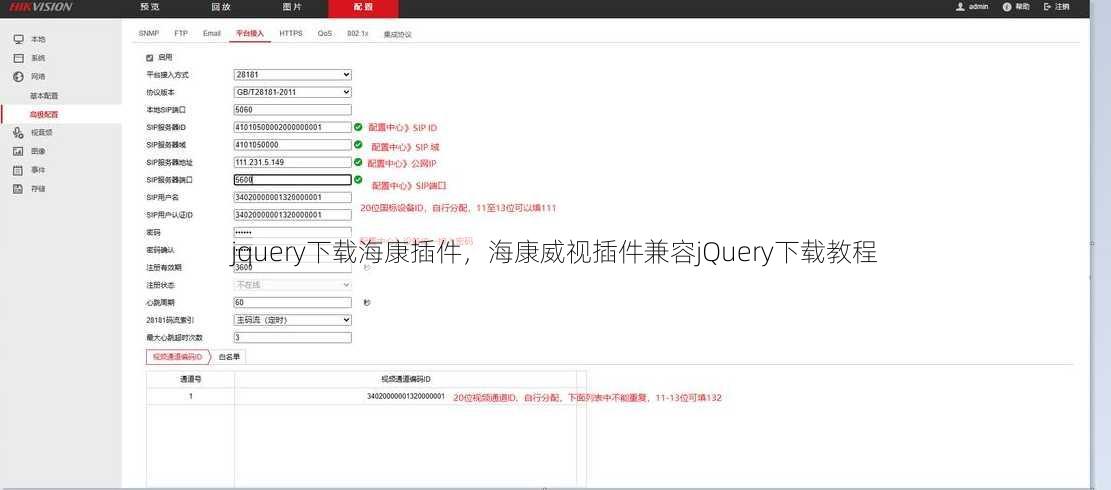The height and width of the screenshot is (490, 1111).
Task: Switch to the 预览 top menu
Action: [x=150, y=7]
